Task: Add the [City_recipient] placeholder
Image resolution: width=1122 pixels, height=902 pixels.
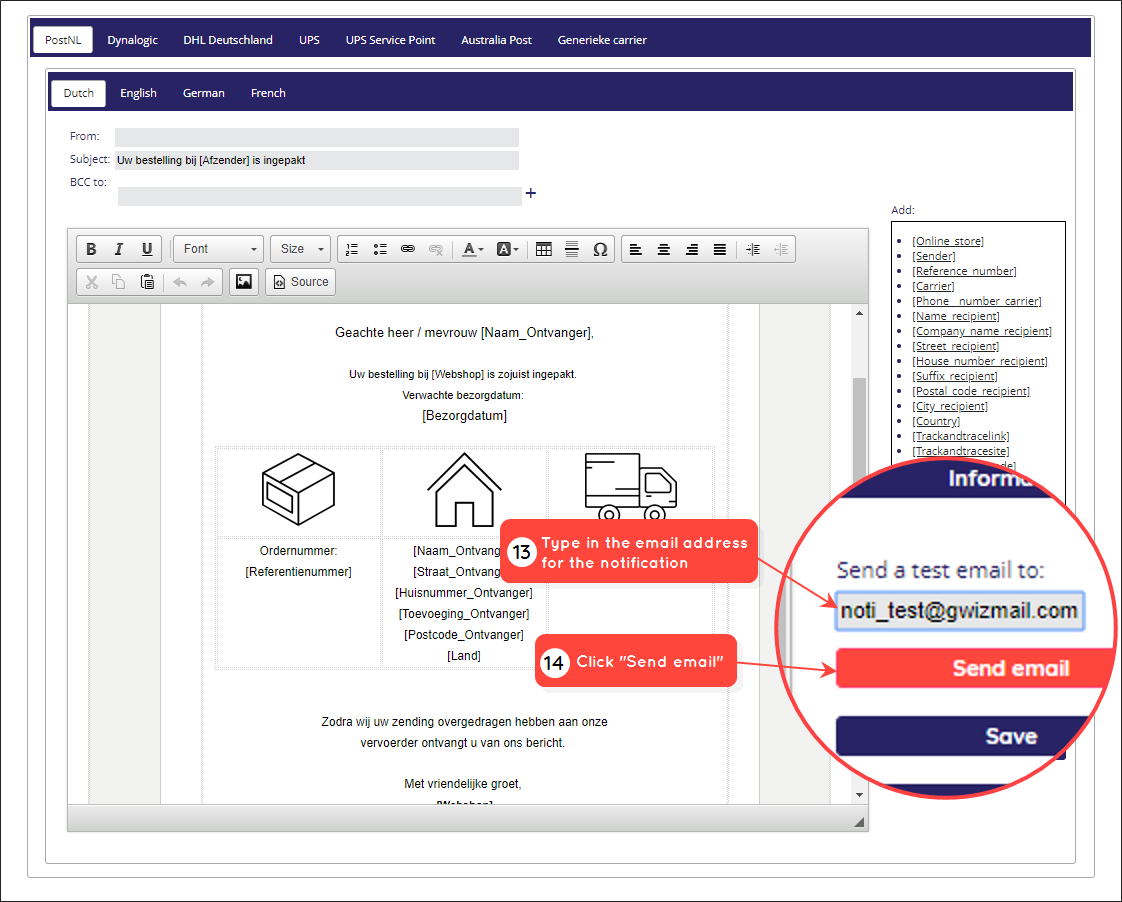Action: (x=950, y=406)
